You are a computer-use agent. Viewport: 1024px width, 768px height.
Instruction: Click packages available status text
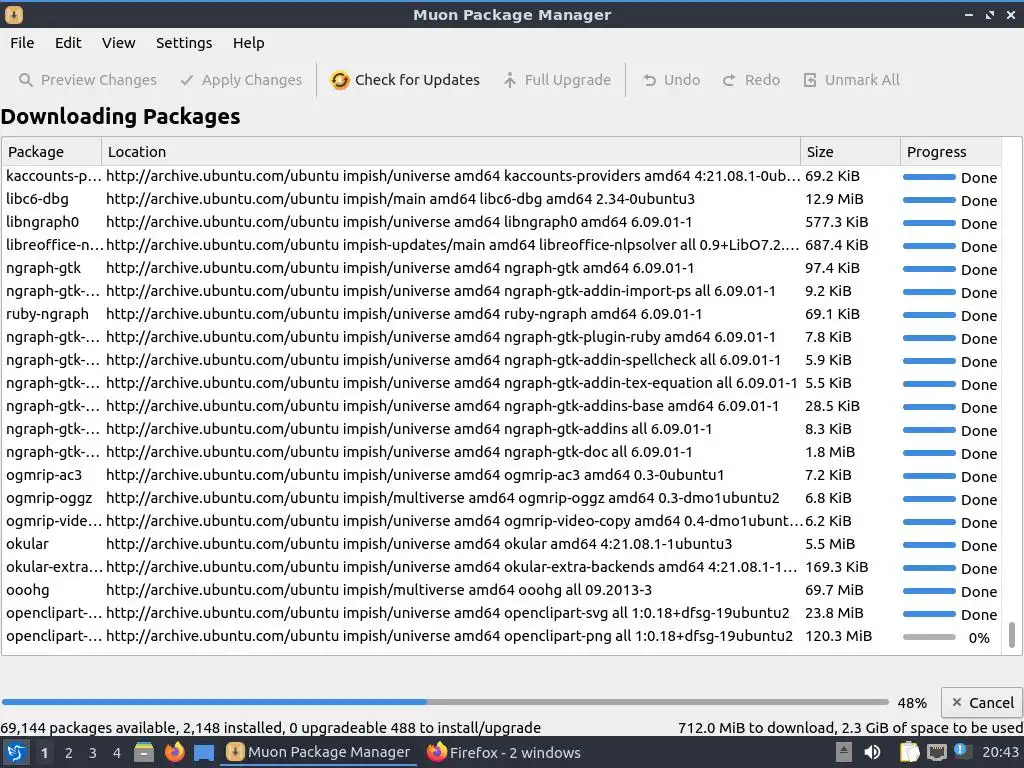coord(270,728)
